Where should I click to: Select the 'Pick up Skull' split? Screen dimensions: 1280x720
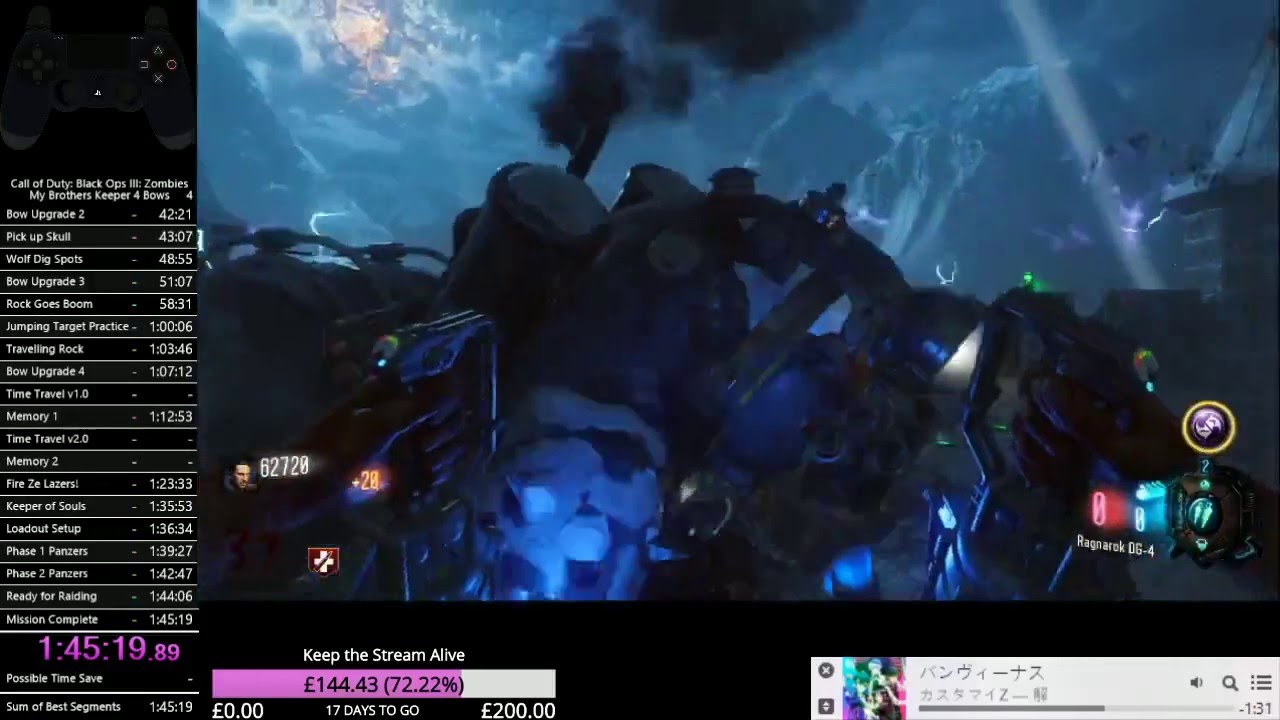(x=99, y=237)
